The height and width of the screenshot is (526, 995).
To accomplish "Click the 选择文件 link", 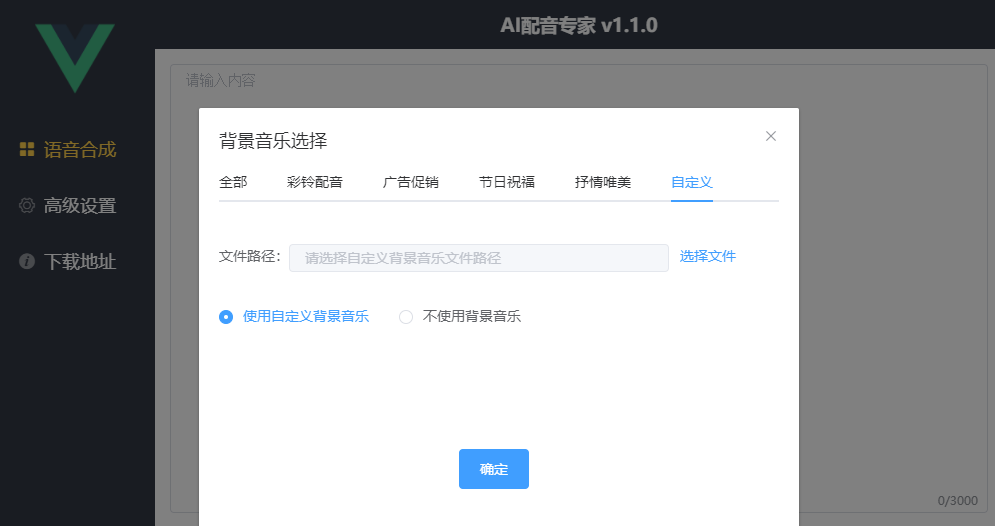I will 708,256.
